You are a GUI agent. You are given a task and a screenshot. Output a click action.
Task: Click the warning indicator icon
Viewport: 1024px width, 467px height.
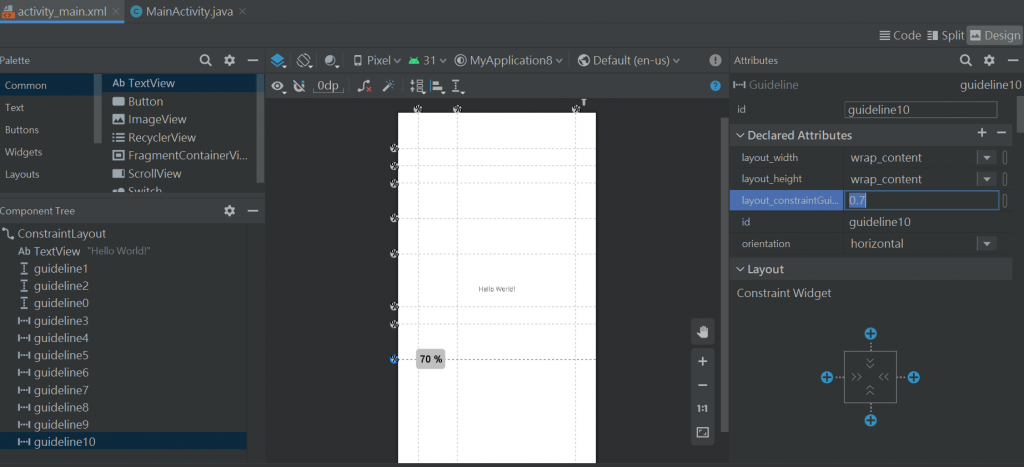pos(716,60)
